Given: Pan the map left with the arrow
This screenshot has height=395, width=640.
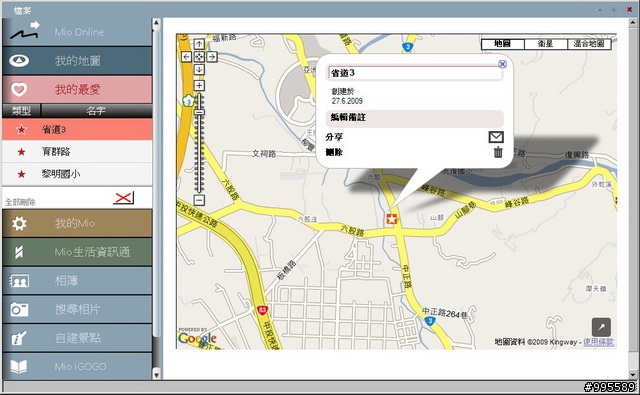Looking at the screenshot, I should coord(186,57).
